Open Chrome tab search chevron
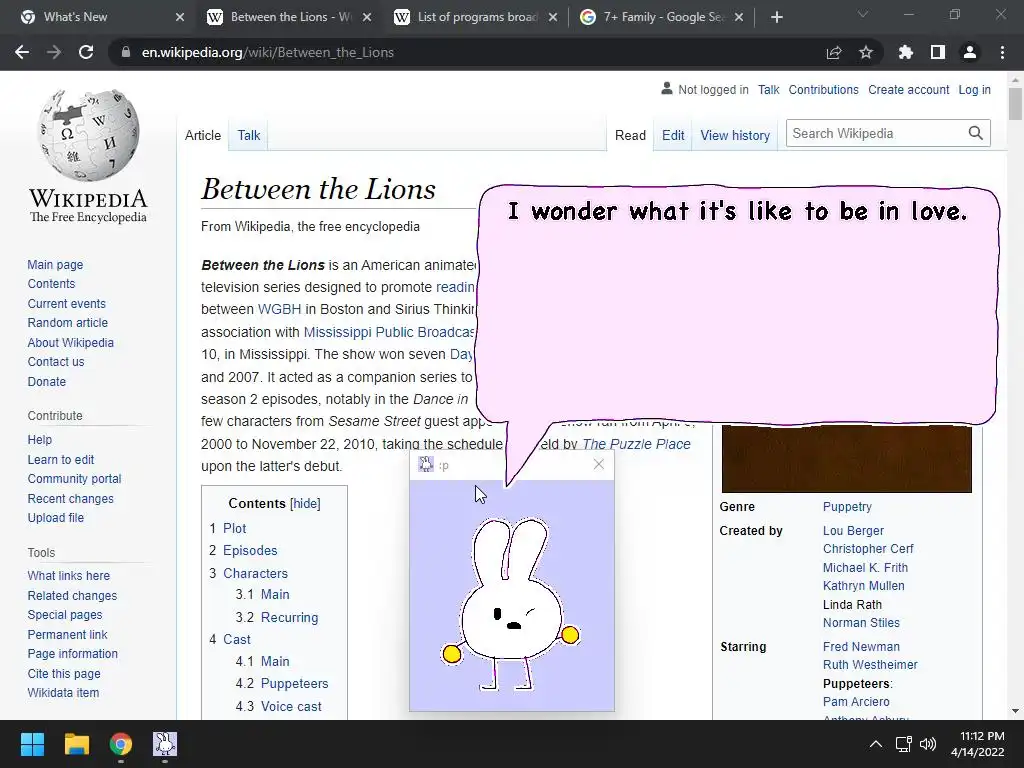This screenshot has width=1024, height=768. [863, 14]
